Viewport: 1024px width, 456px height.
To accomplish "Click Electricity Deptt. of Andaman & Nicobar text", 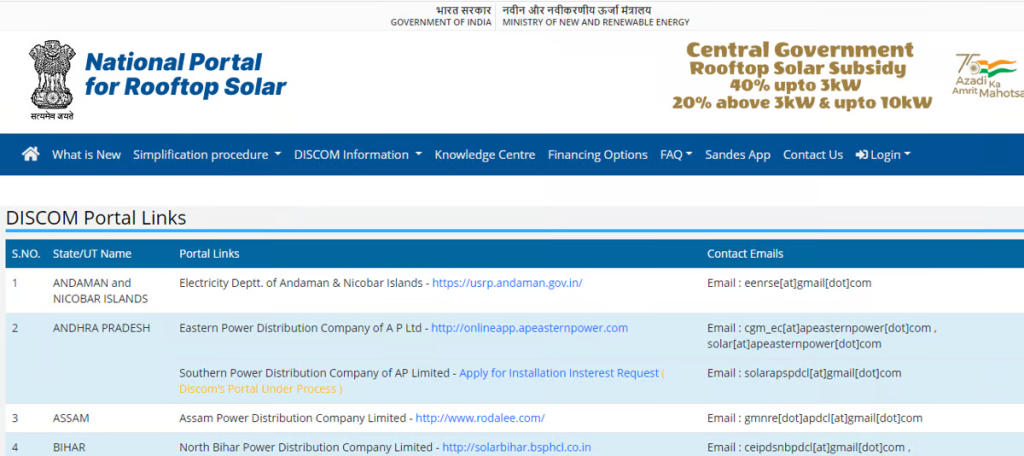I will [302, 283].
